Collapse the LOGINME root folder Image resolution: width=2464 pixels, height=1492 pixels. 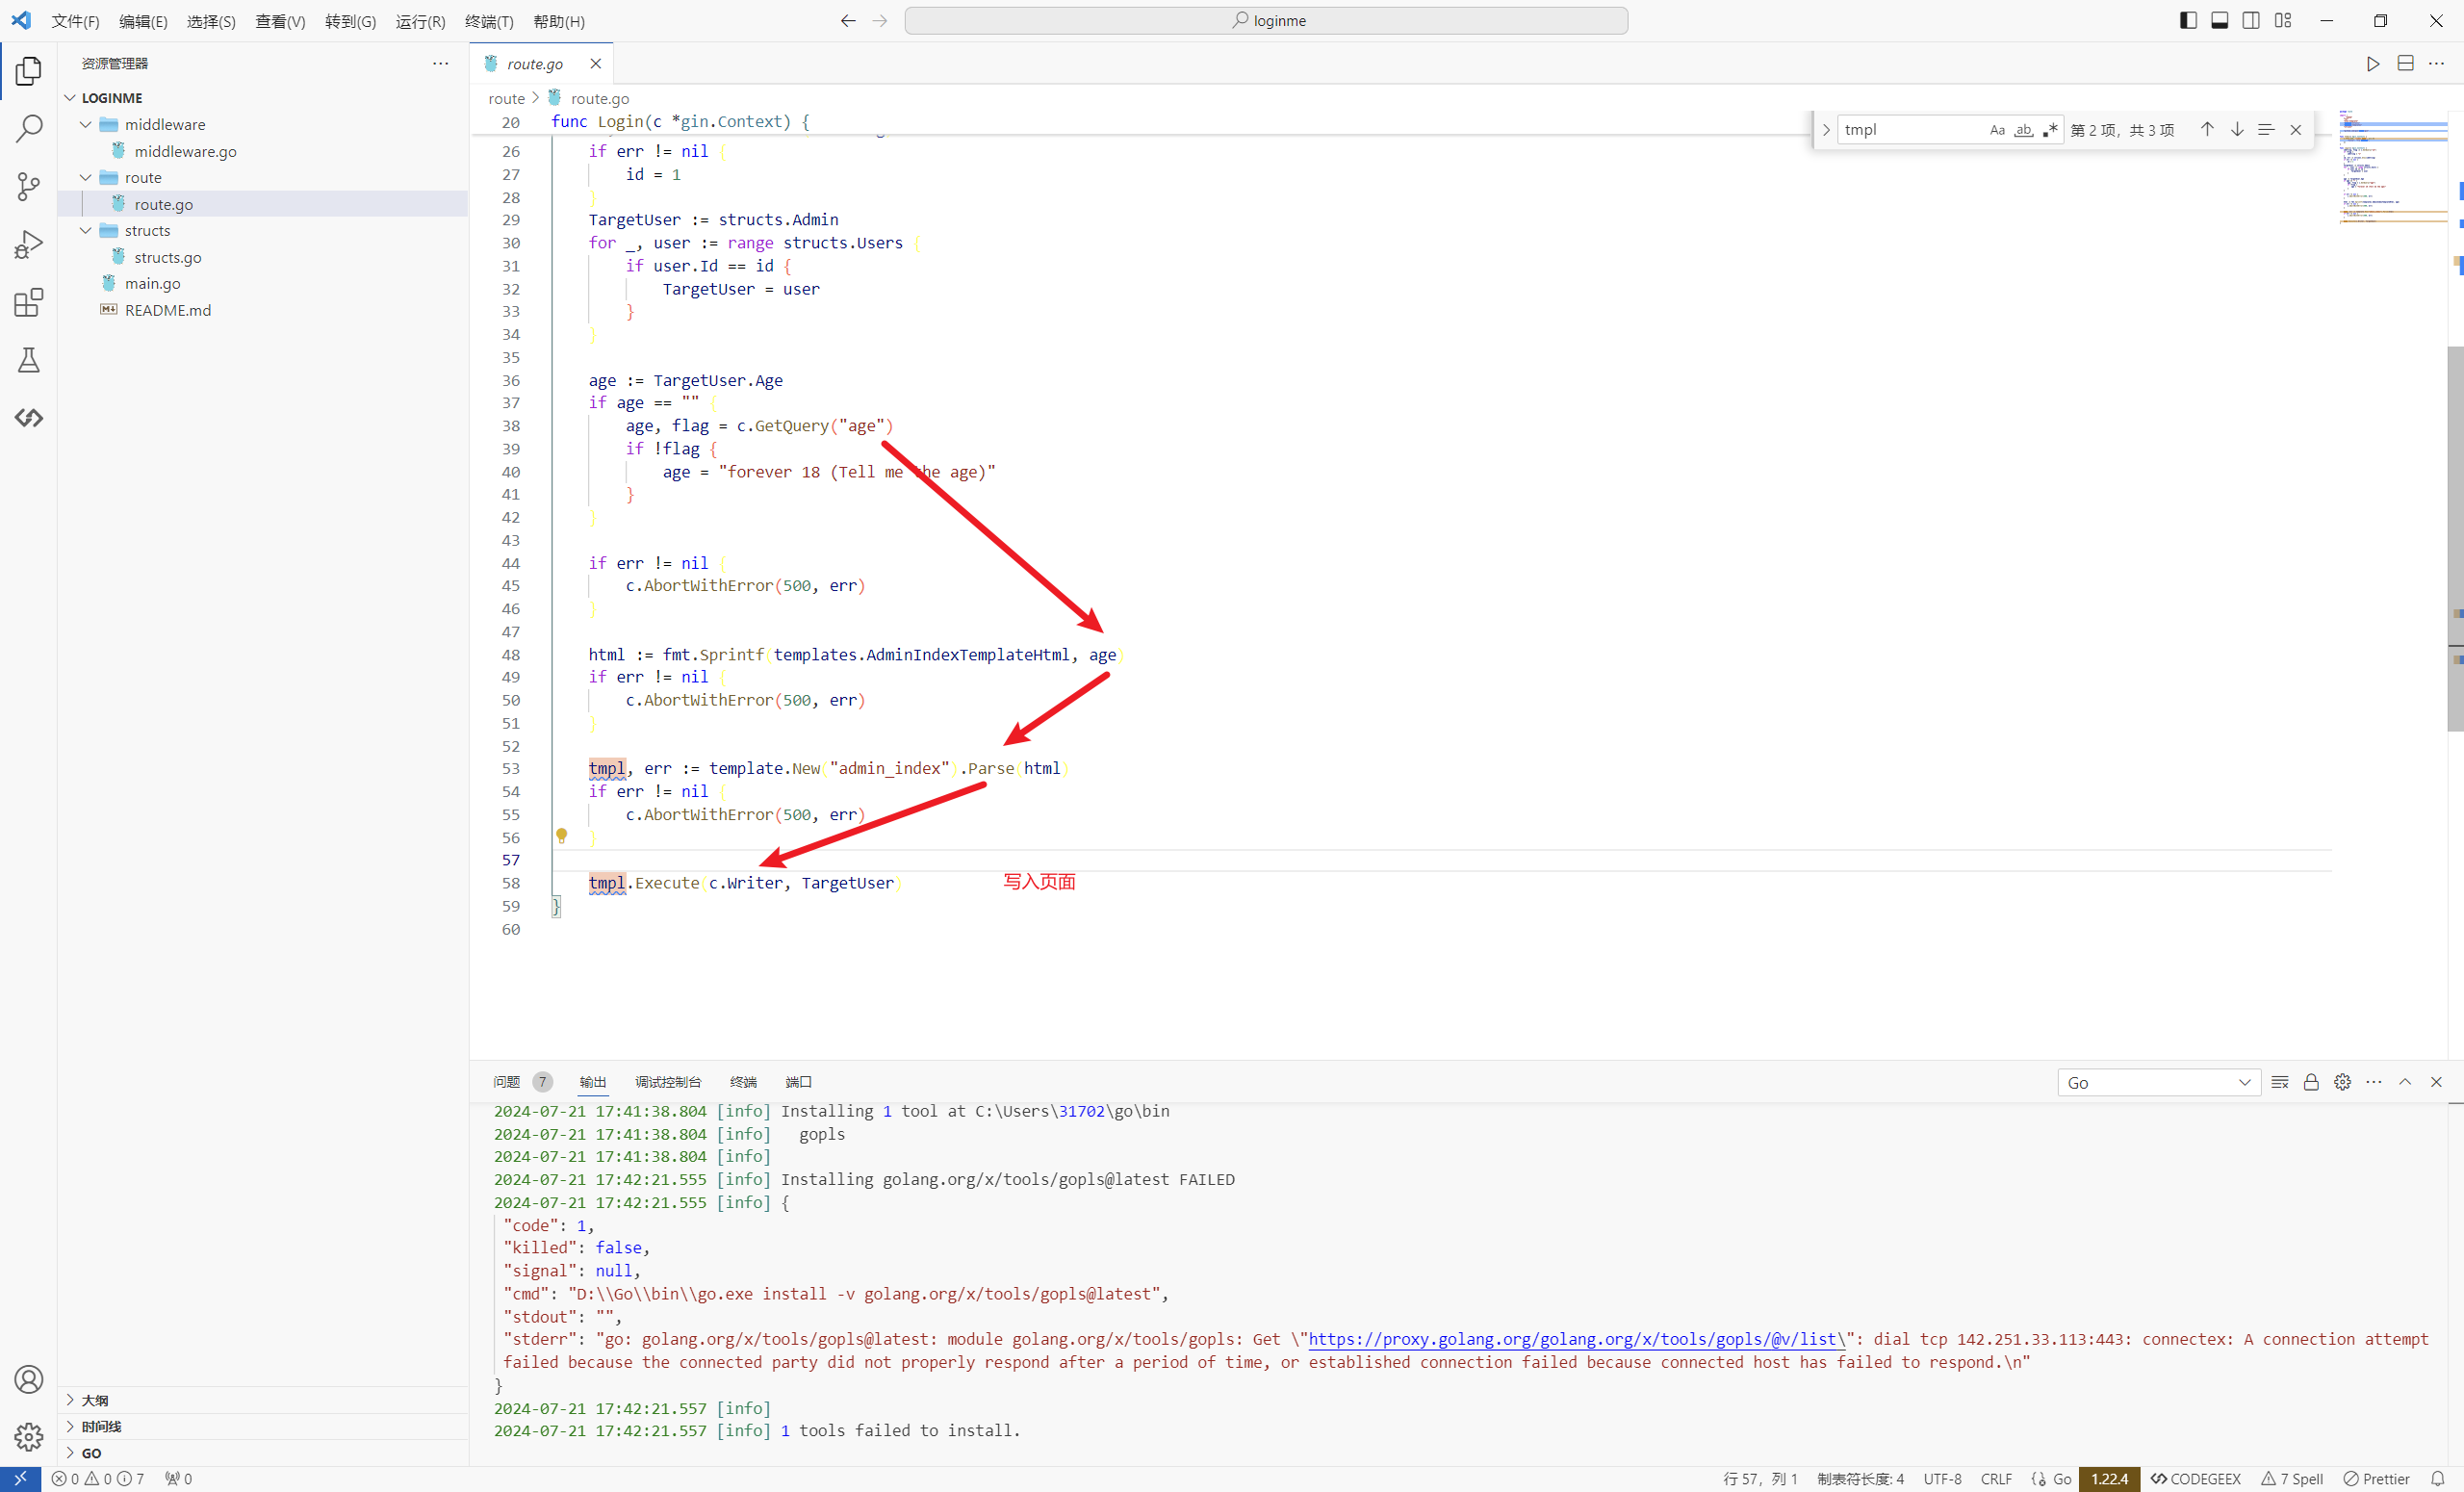point(70,98)
